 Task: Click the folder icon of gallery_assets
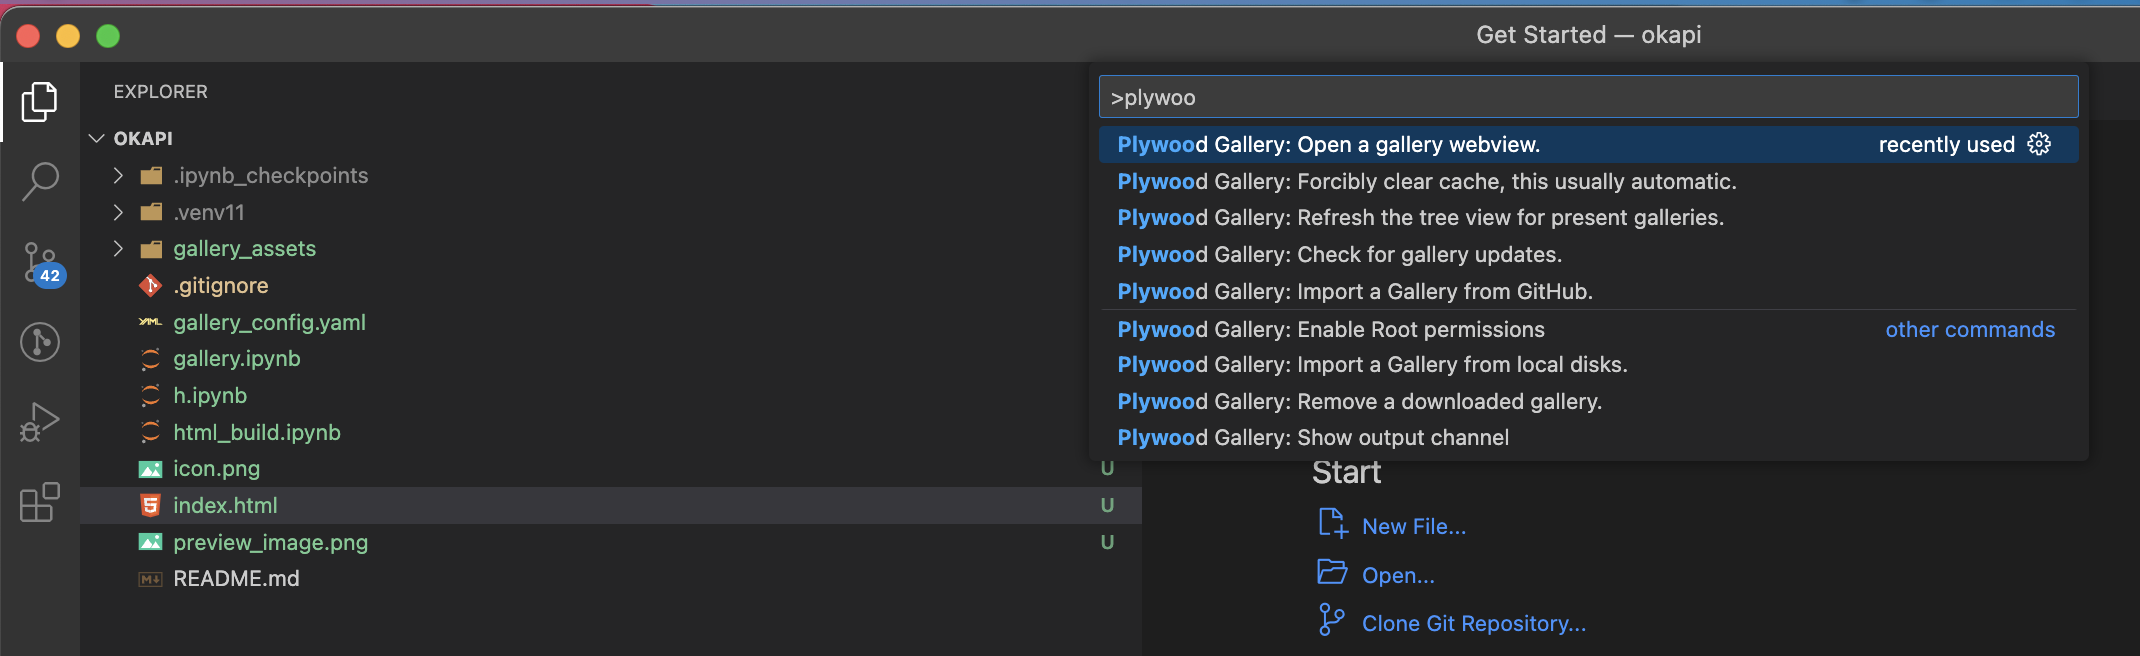151,249
